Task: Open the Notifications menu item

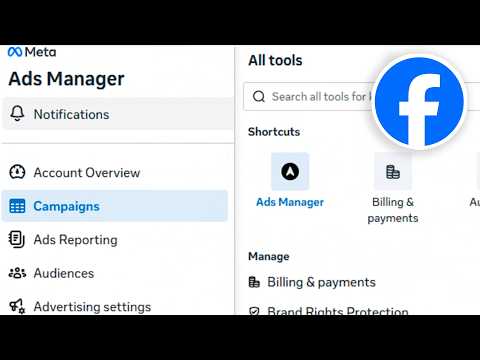Action: (117, 114)
